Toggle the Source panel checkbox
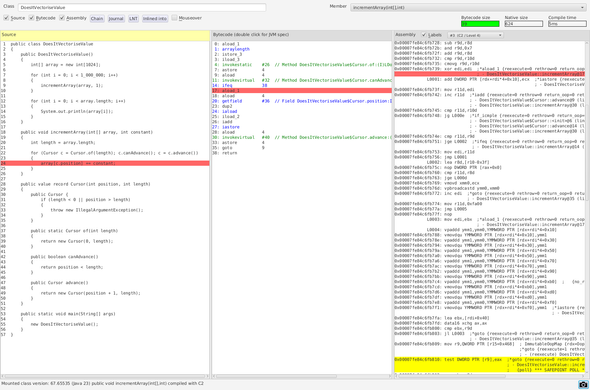Screen dimensions: 590x390 (x=6, y=18)
